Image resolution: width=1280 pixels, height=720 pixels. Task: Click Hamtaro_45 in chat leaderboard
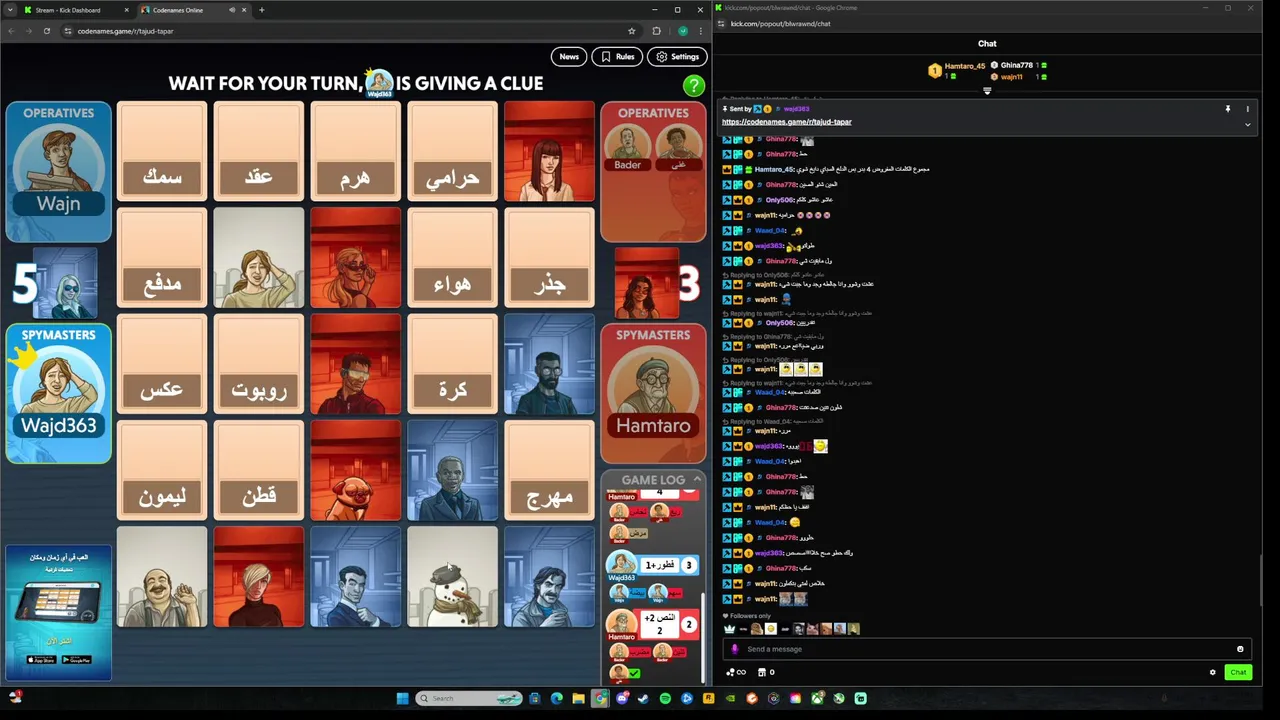965,66
